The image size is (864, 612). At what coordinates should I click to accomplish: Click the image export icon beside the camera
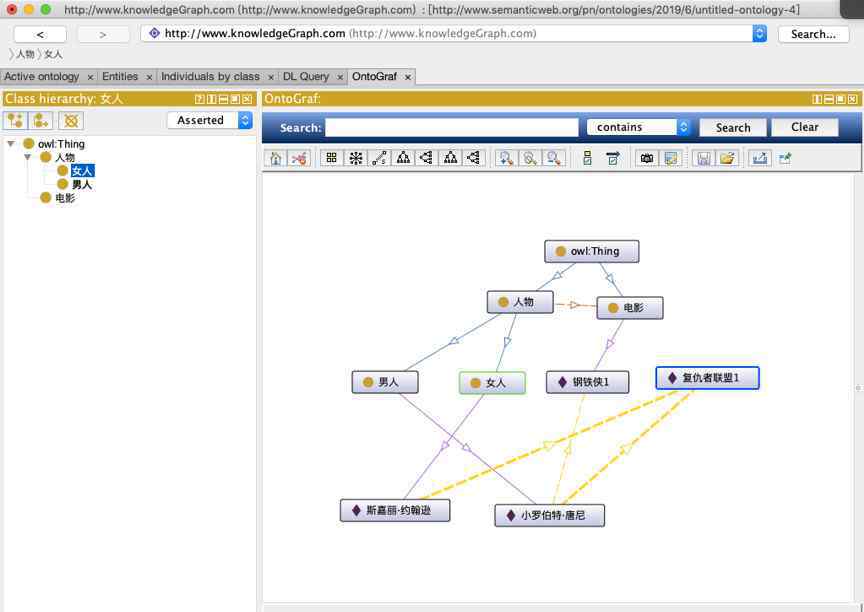click(670, 159)
